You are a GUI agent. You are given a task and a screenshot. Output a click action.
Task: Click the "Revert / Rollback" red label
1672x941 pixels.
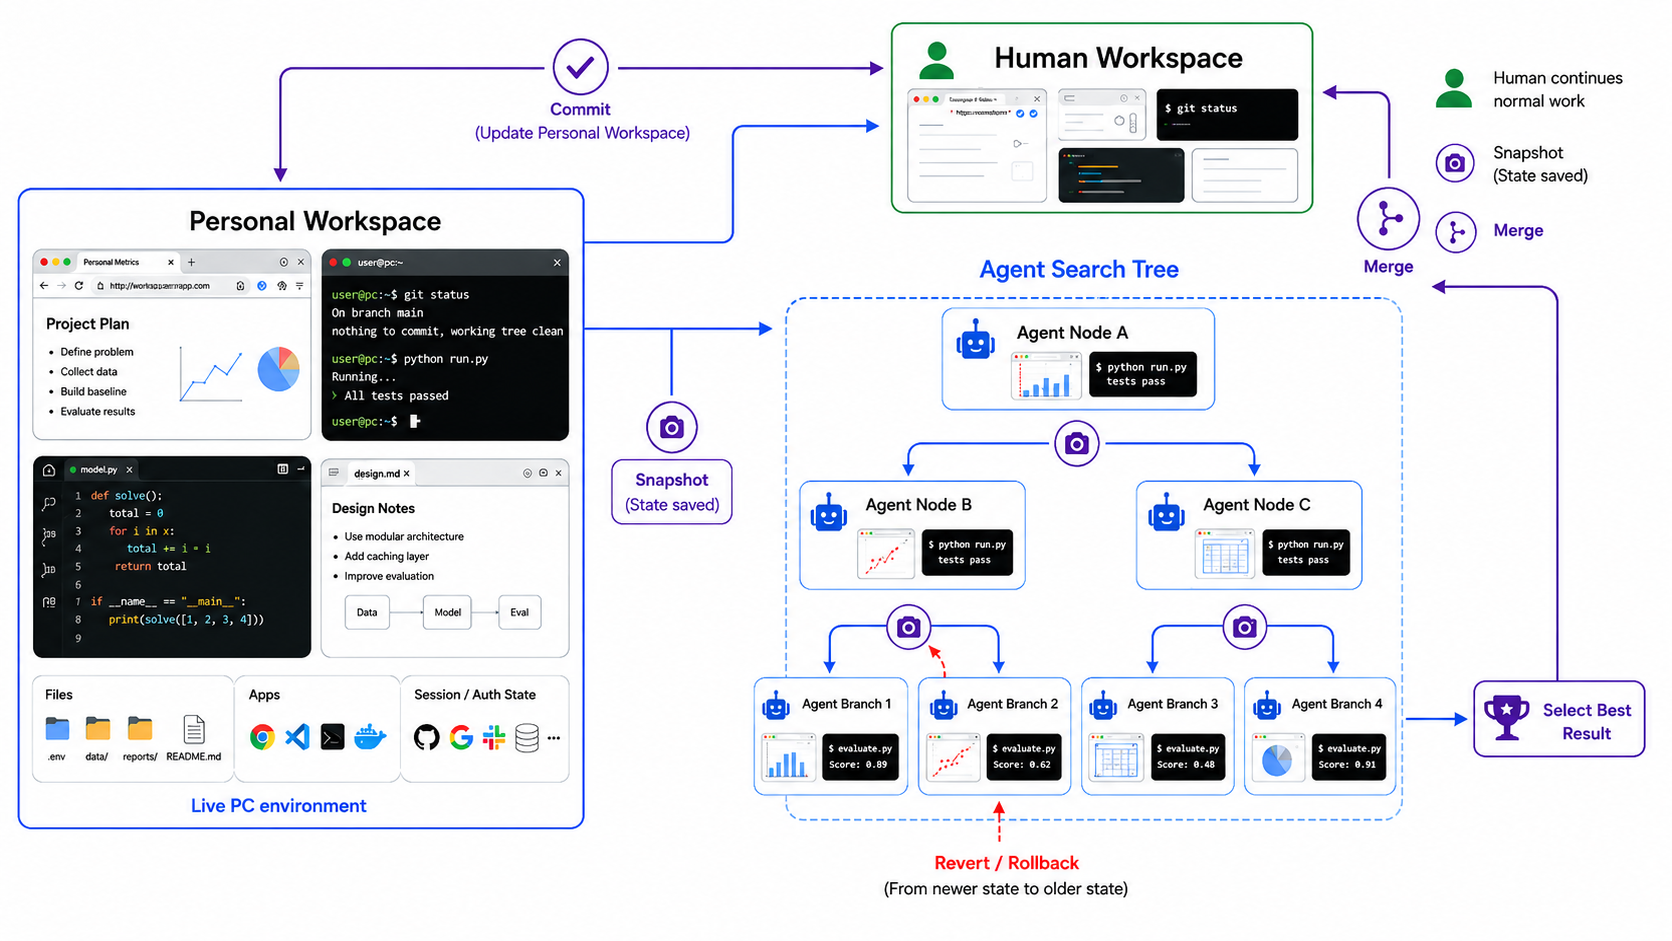click(1006, 863)
